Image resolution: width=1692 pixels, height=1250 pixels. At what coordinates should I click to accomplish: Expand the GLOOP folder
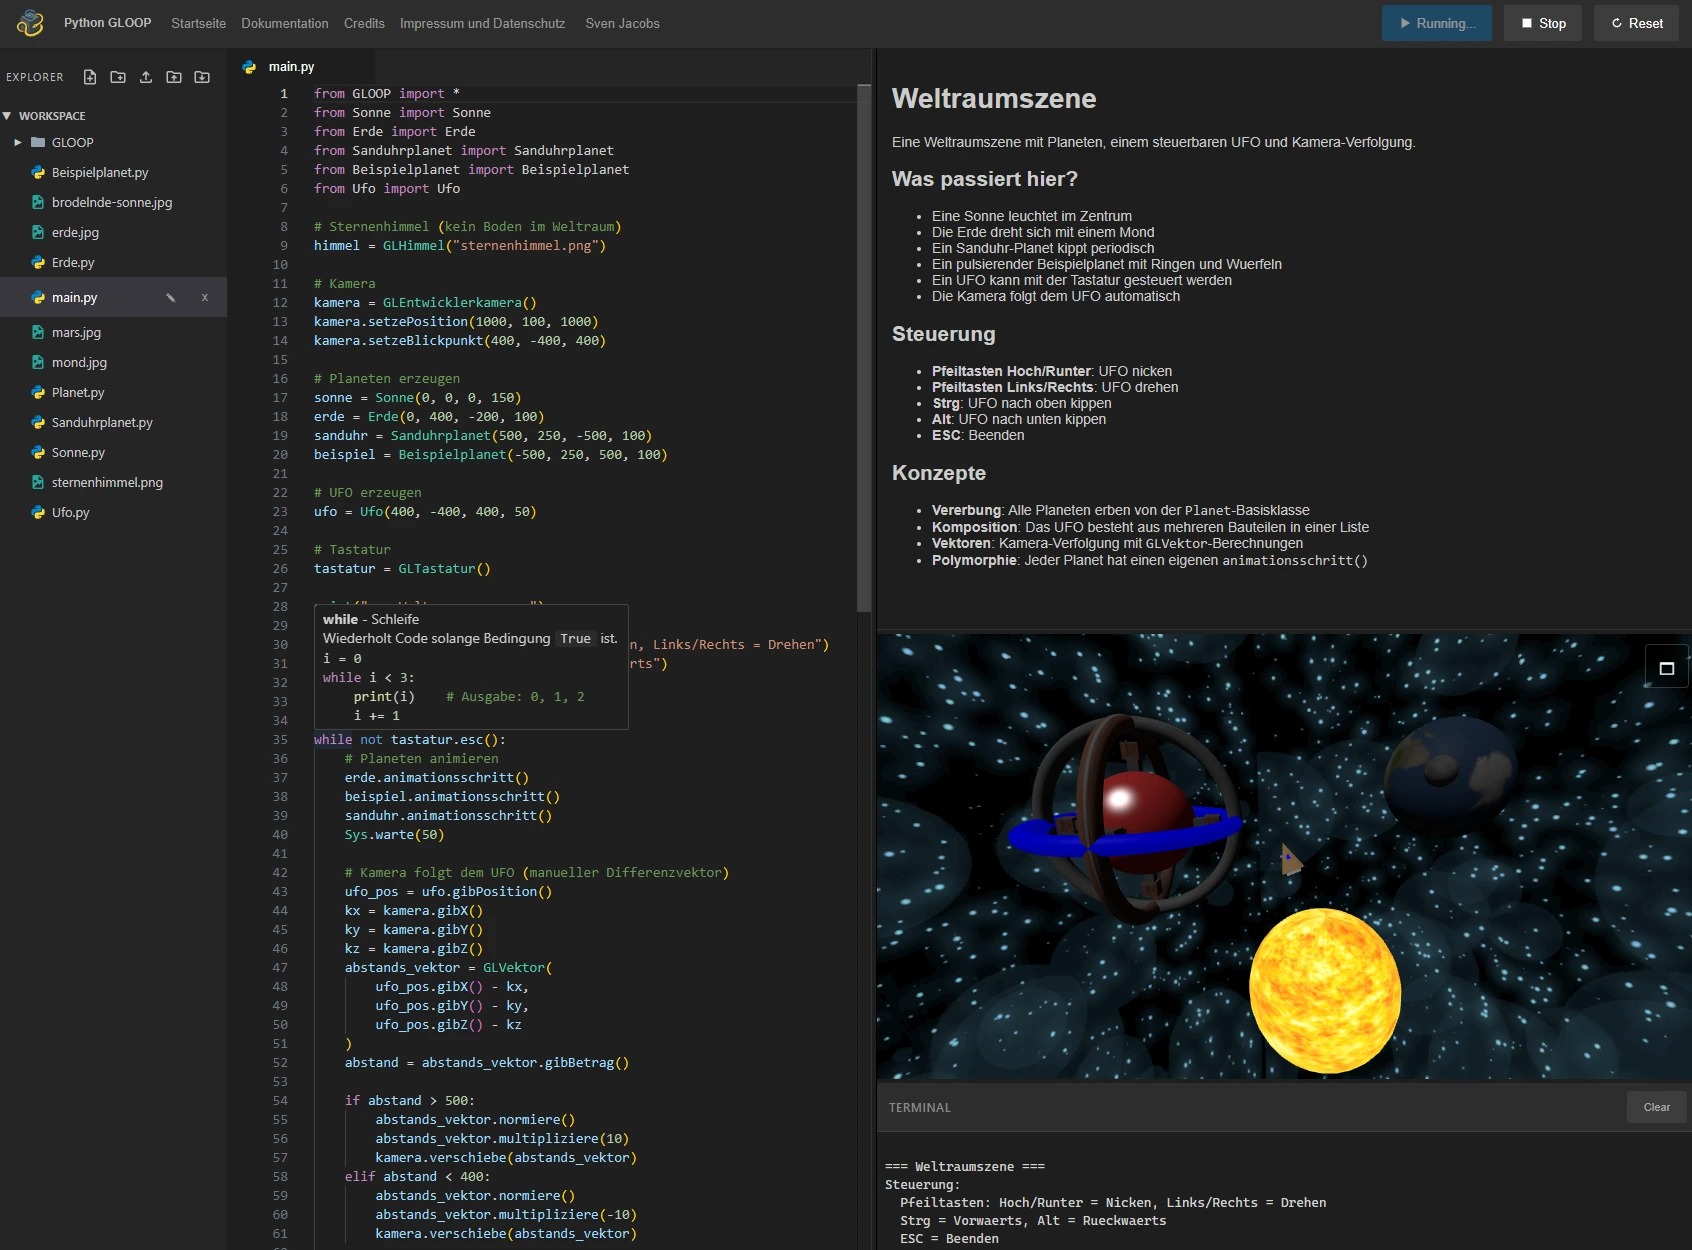click(17, 142)
